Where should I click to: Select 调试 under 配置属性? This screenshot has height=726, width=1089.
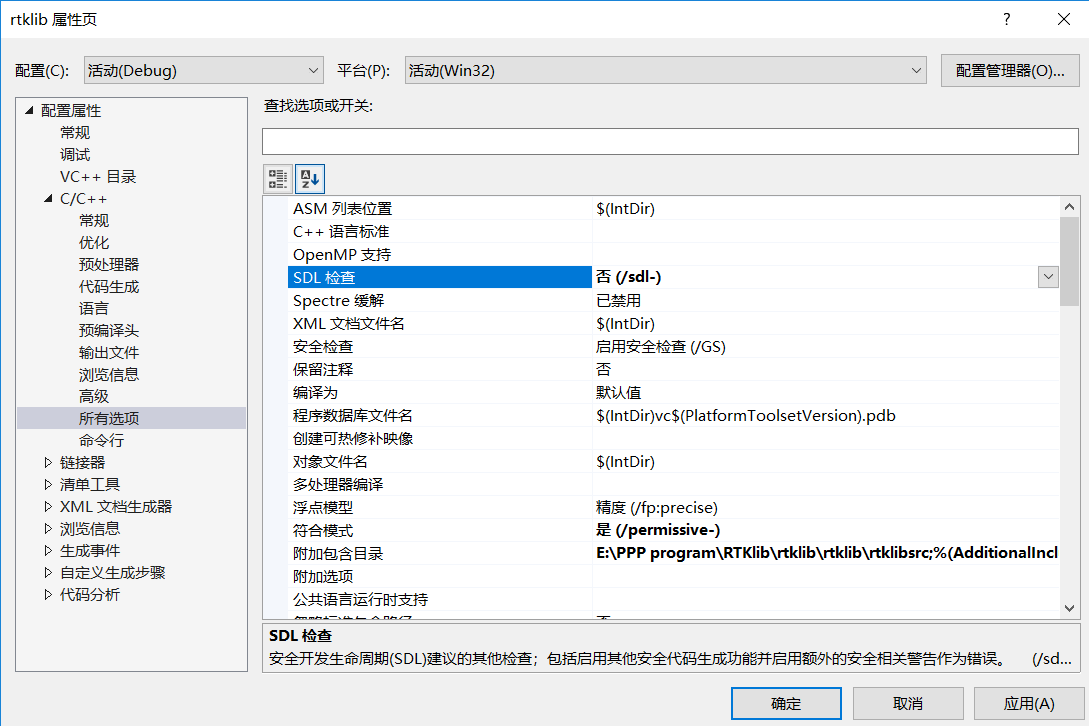coord(74,154)
